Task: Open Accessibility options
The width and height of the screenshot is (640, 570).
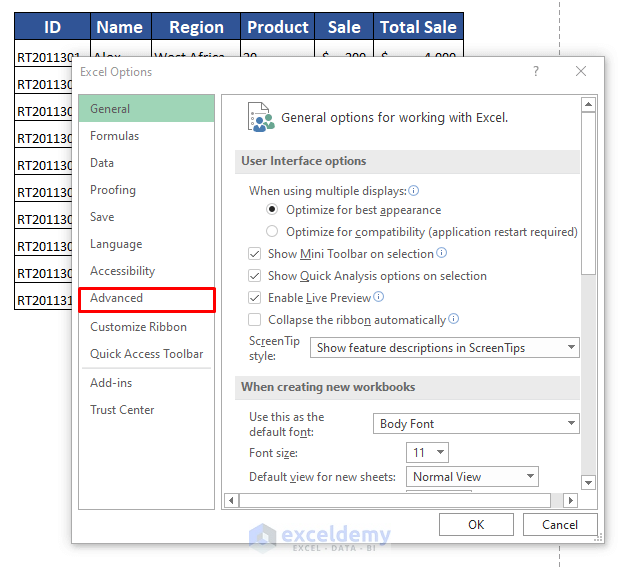Action: point(147,271)
